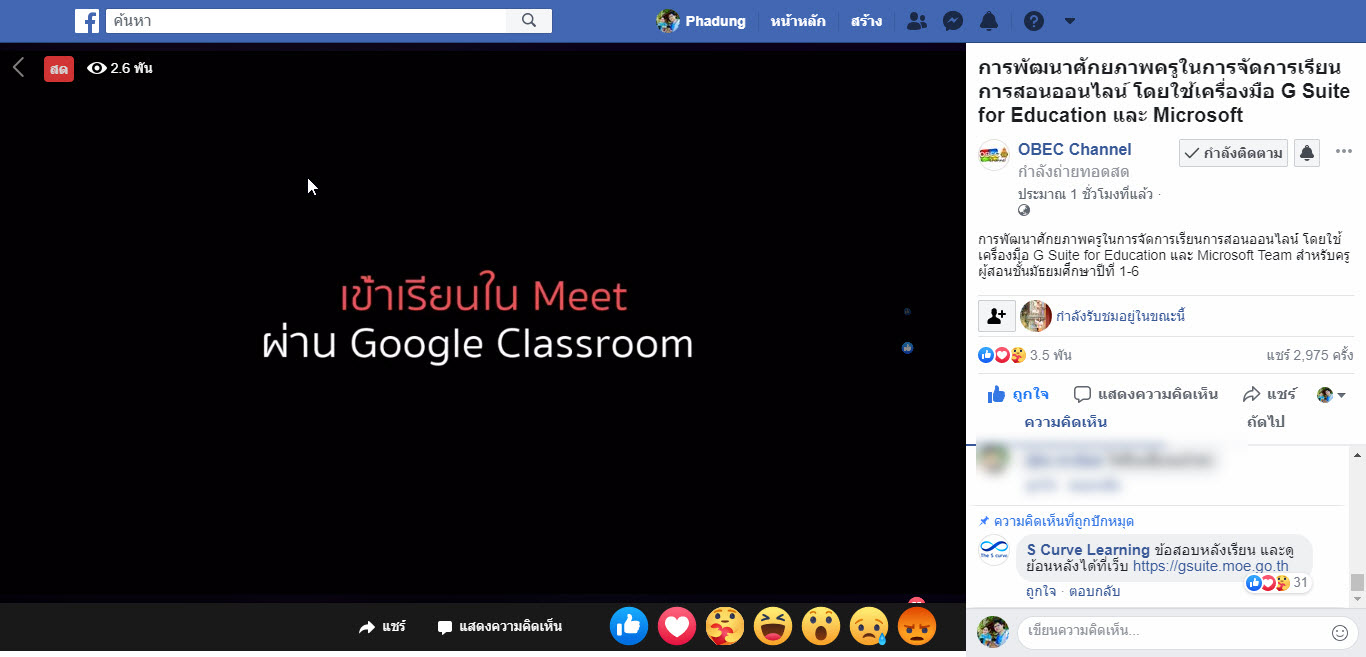Open friend requests icon in top bar

(916, 21)
